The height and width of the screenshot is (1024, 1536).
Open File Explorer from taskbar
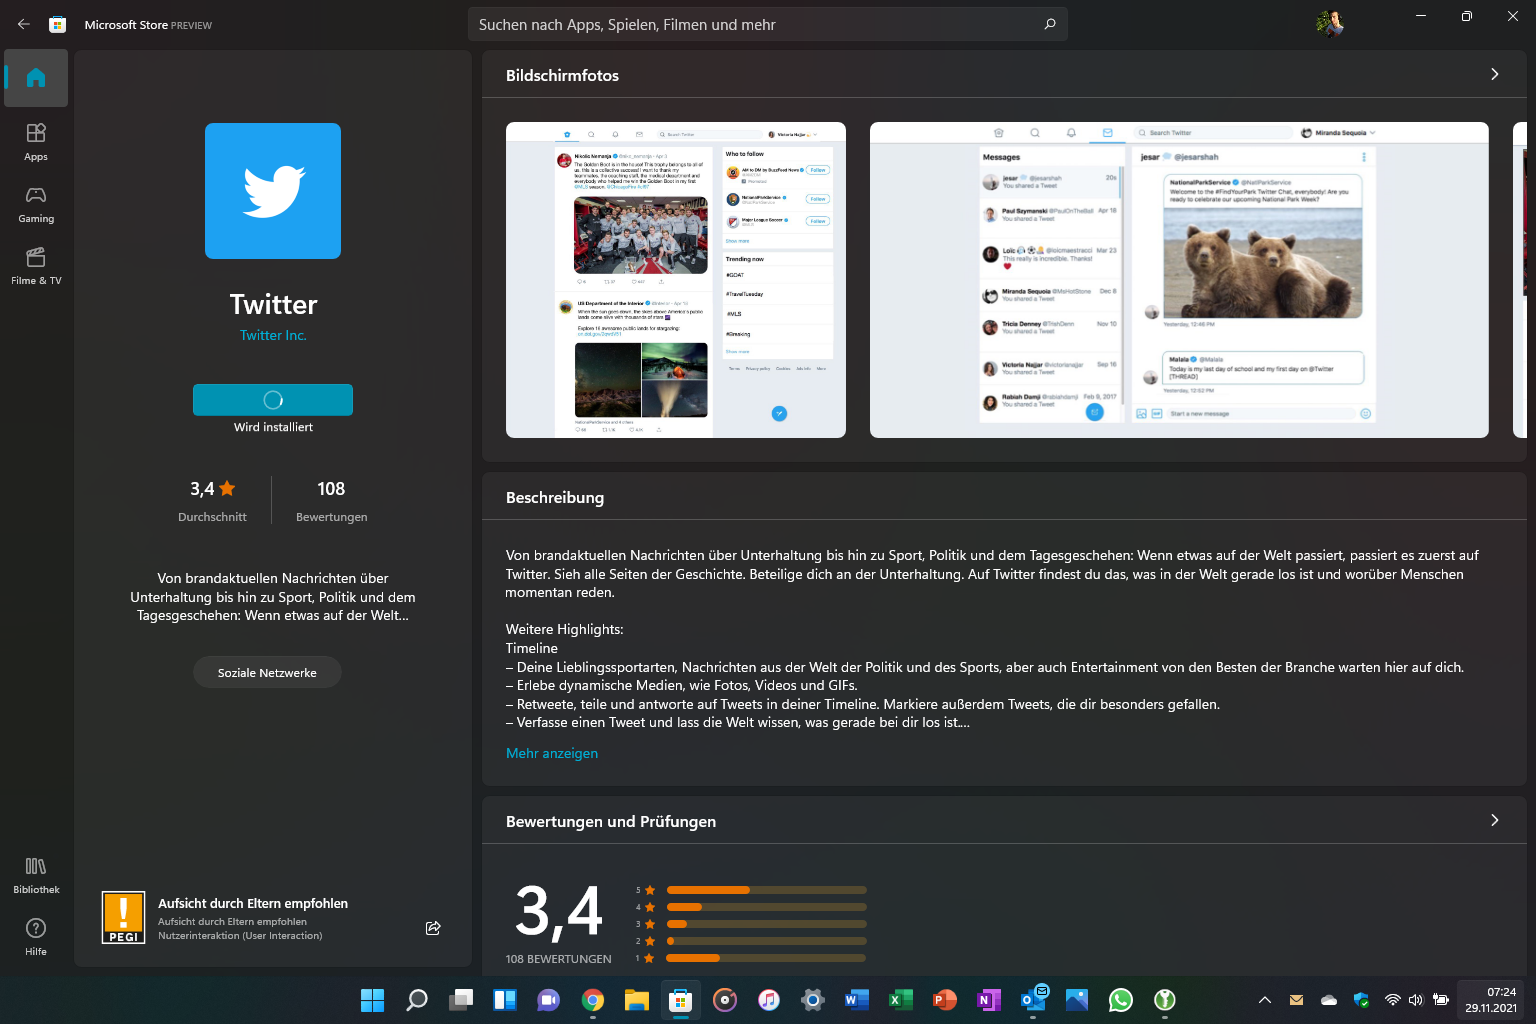(637, 1000)
